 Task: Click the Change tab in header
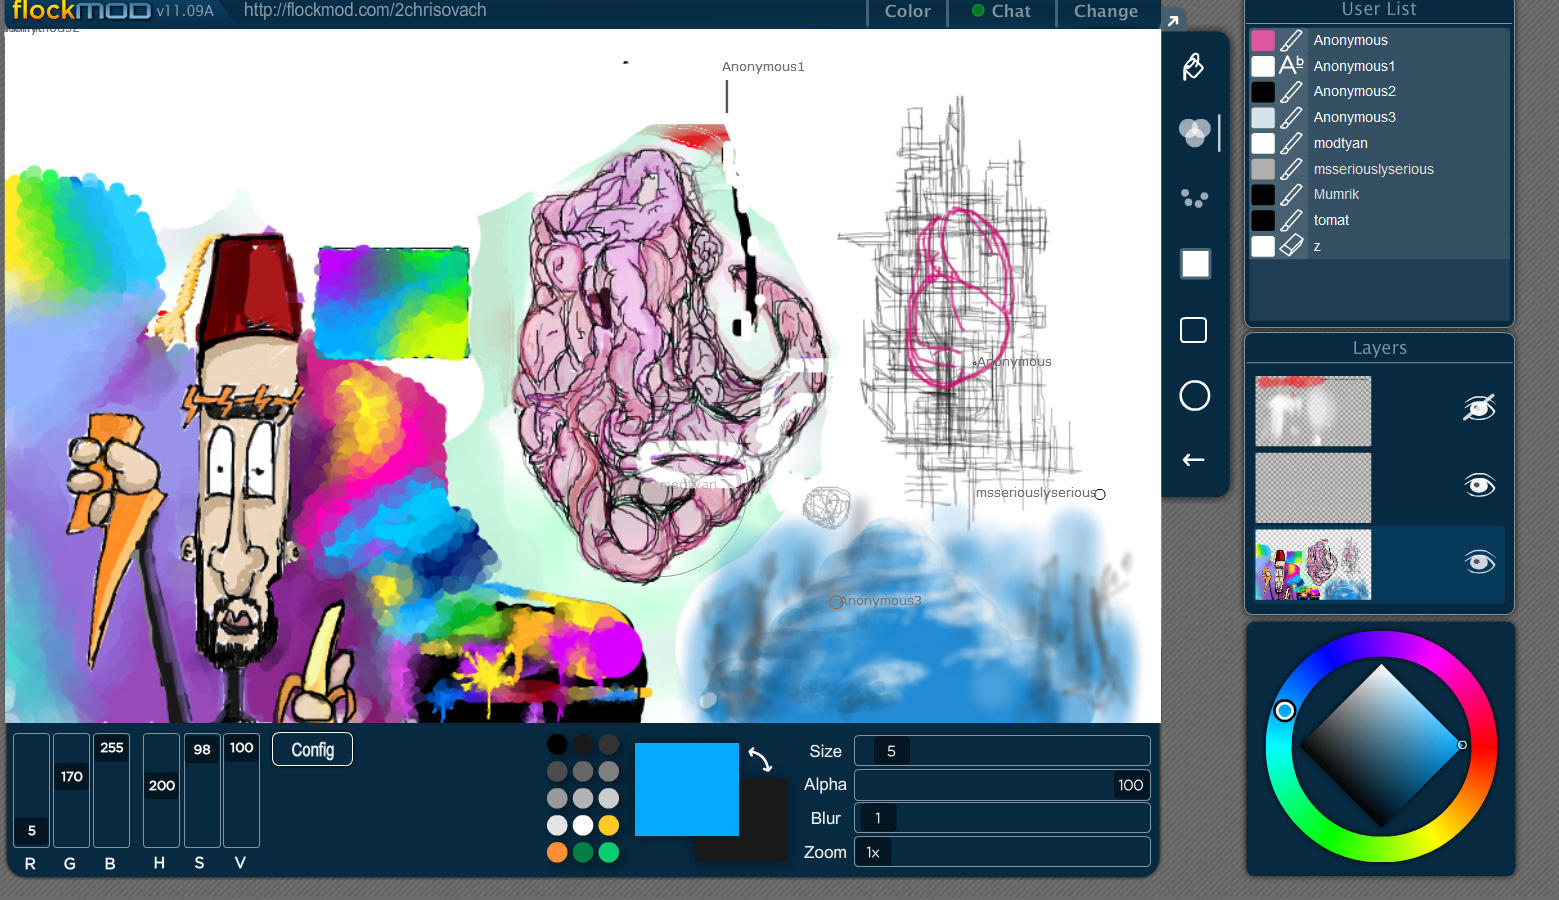[1105, 12]
